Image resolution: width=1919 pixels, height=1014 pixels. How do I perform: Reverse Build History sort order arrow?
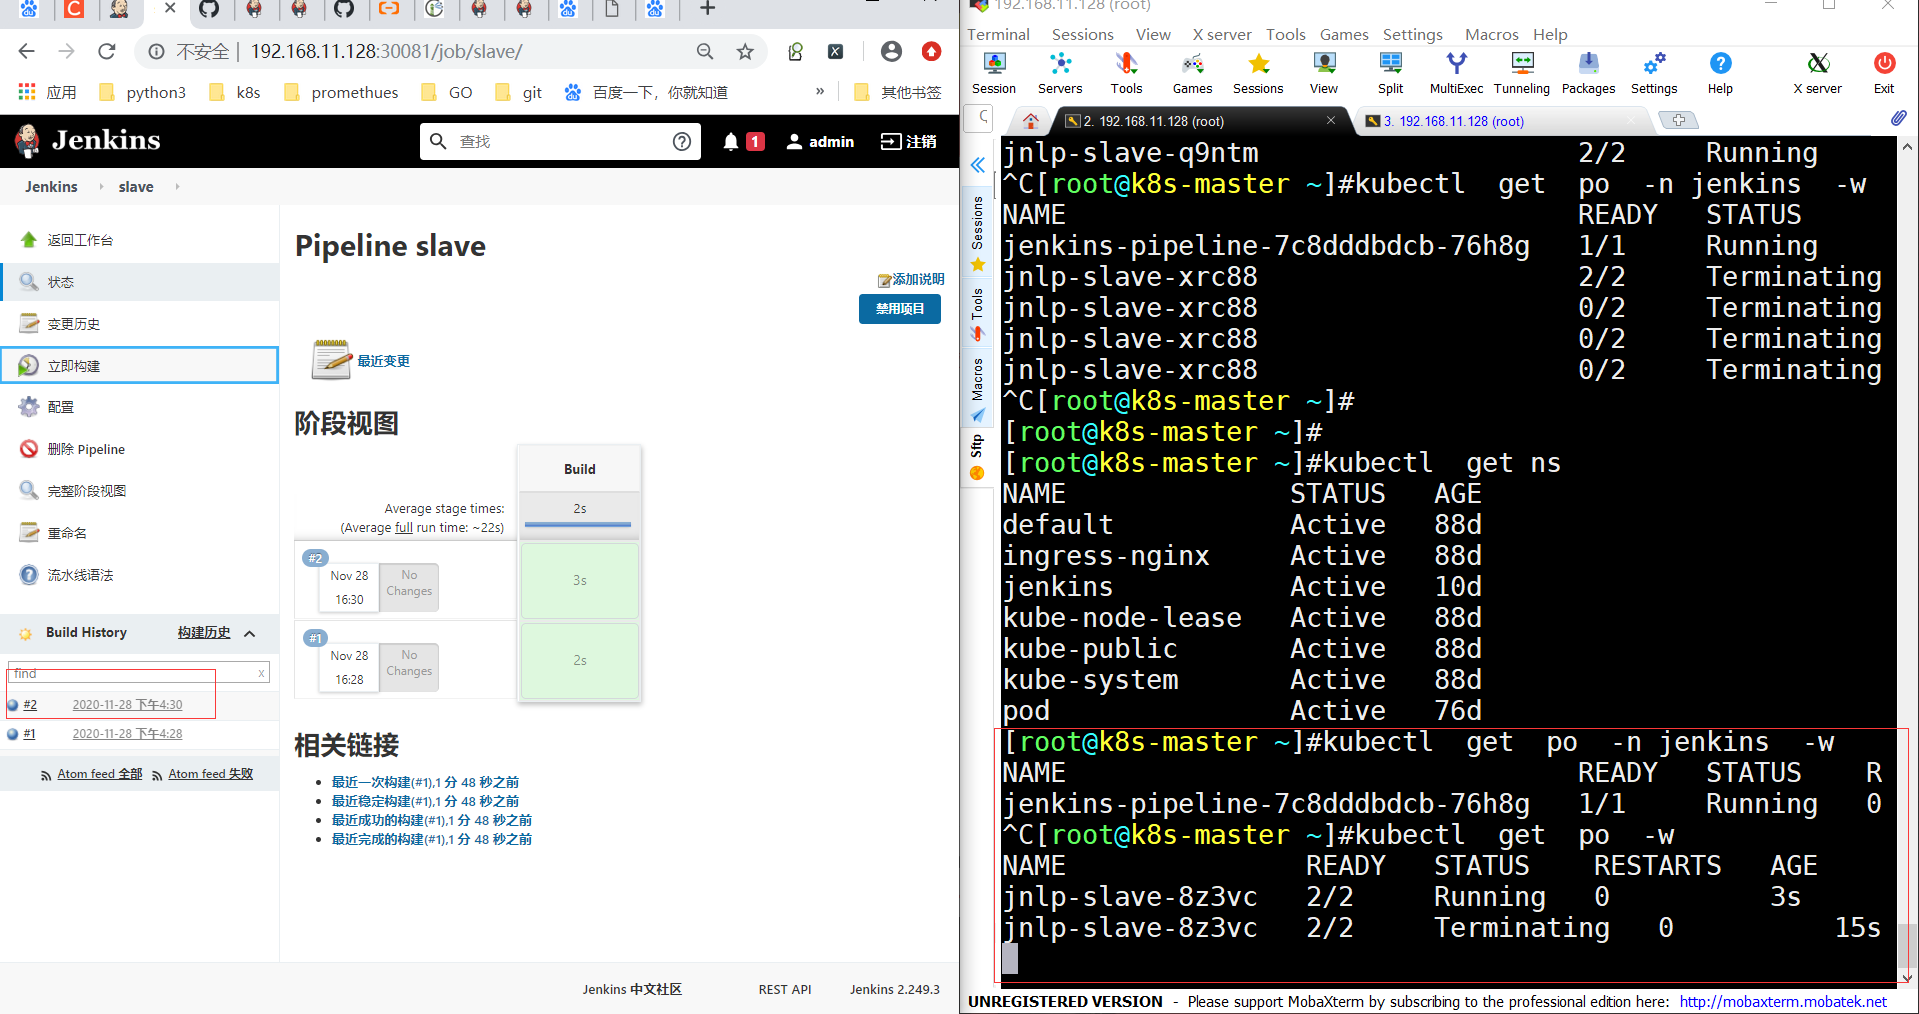(249, 633)
